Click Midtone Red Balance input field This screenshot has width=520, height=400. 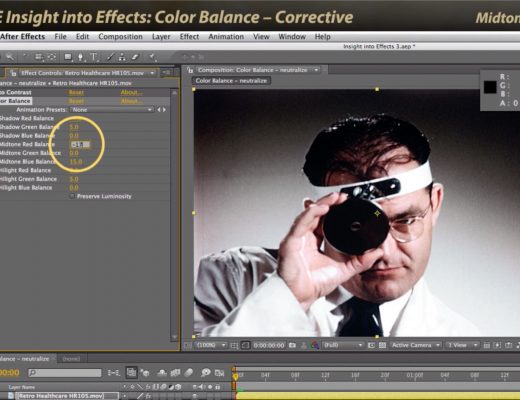point(80,144)
